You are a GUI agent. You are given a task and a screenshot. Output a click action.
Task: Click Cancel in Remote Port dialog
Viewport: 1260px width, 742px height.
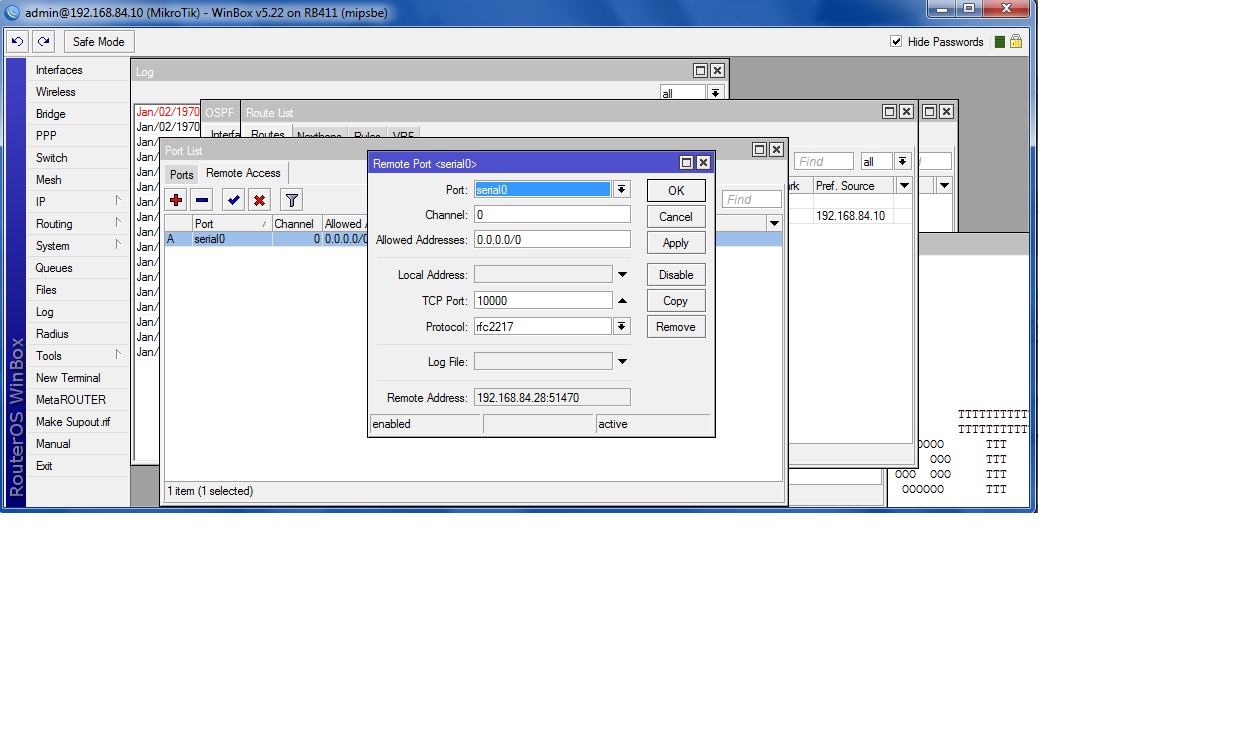pos(676,216)
